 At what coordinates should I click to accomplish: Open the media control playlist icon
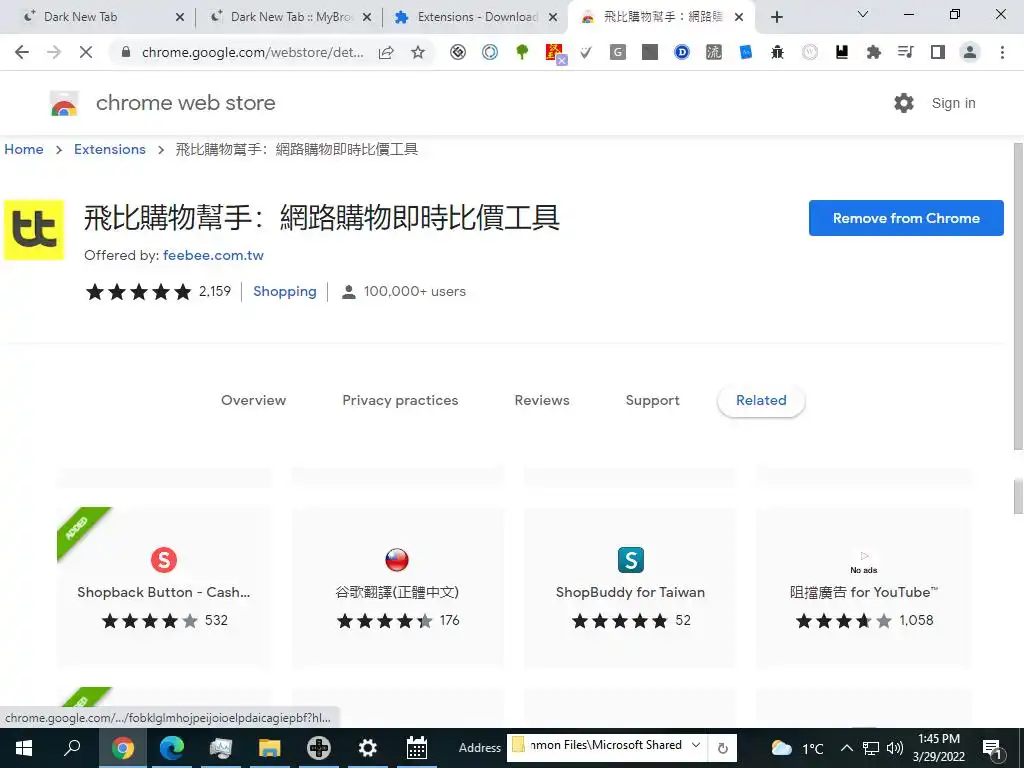906,52
